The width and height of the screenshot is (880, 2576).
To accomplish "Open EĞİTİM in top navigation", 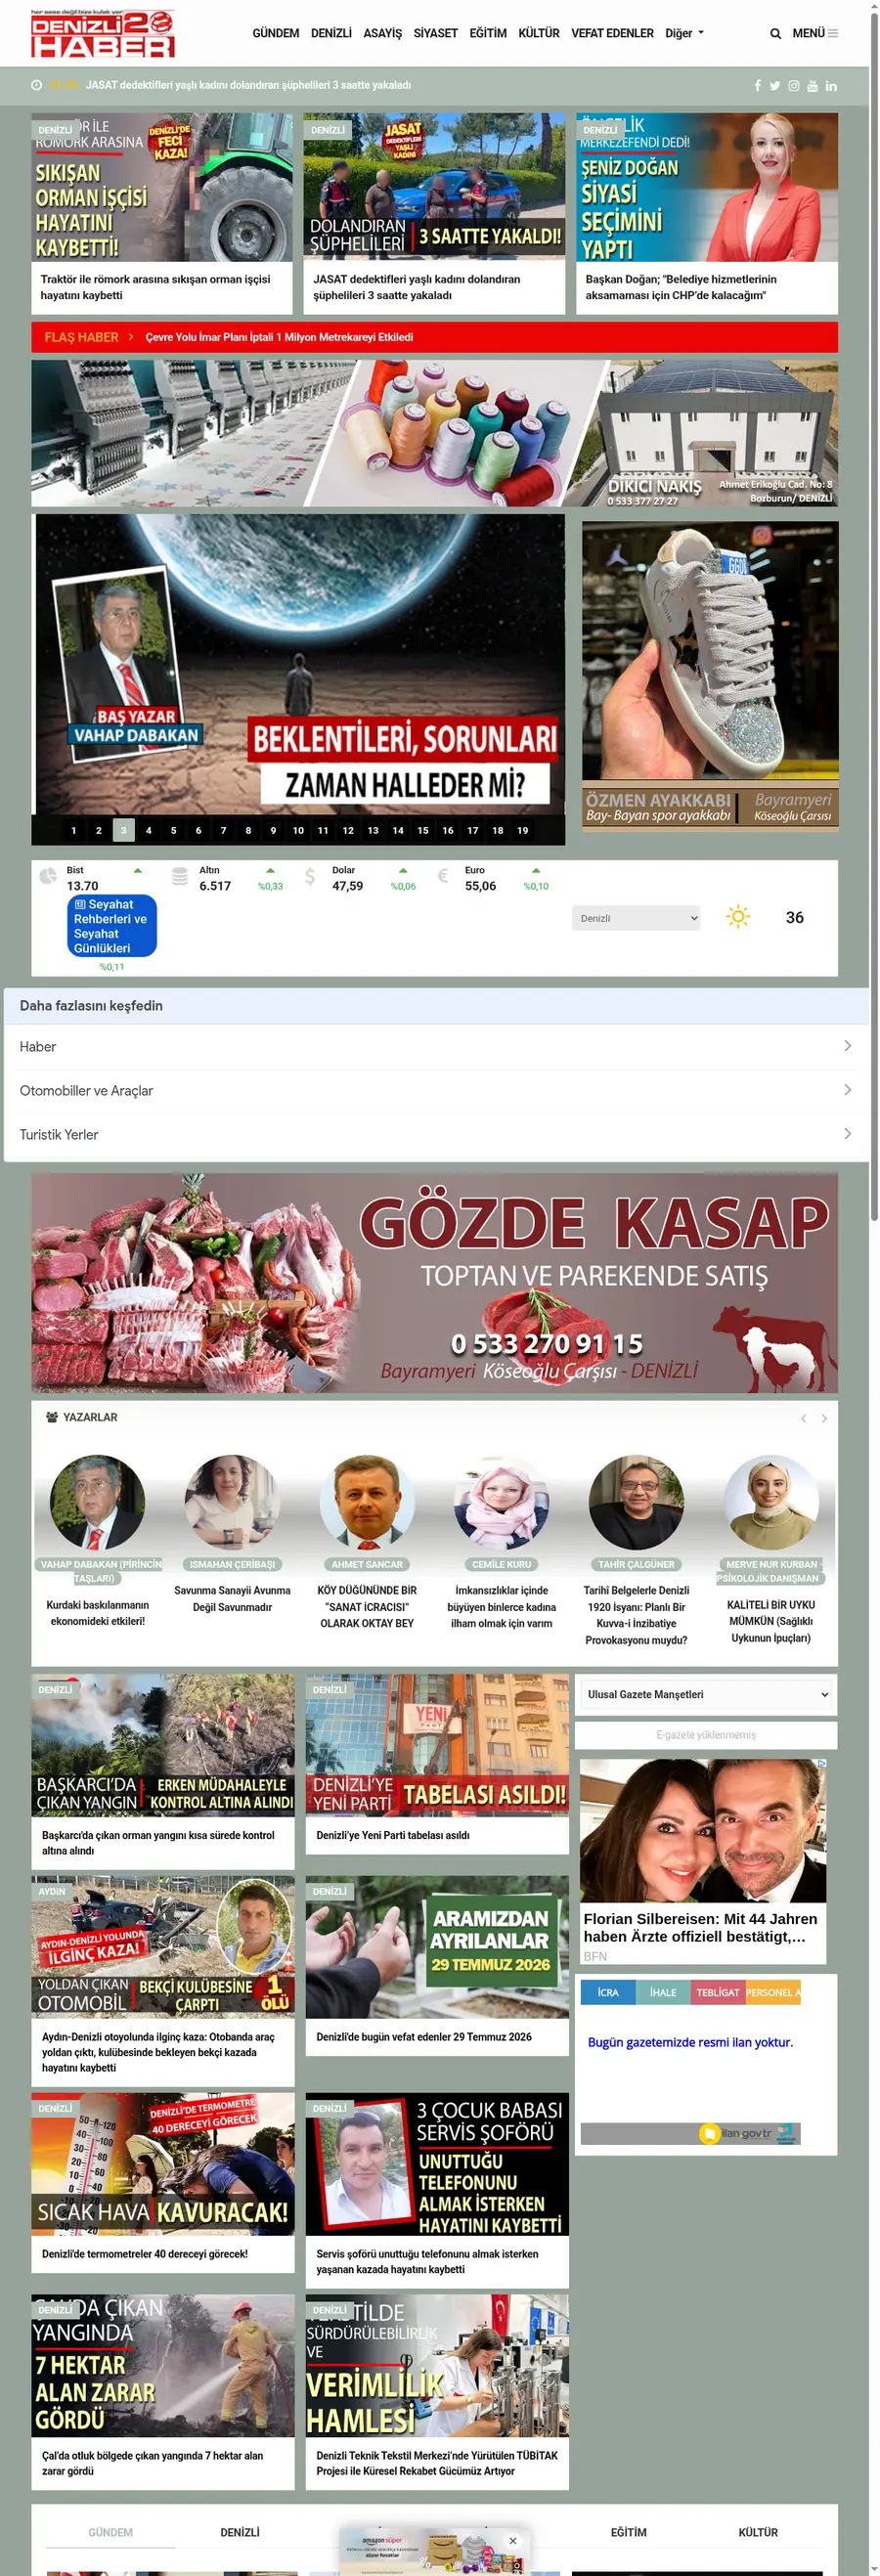I will click(488, 33).
